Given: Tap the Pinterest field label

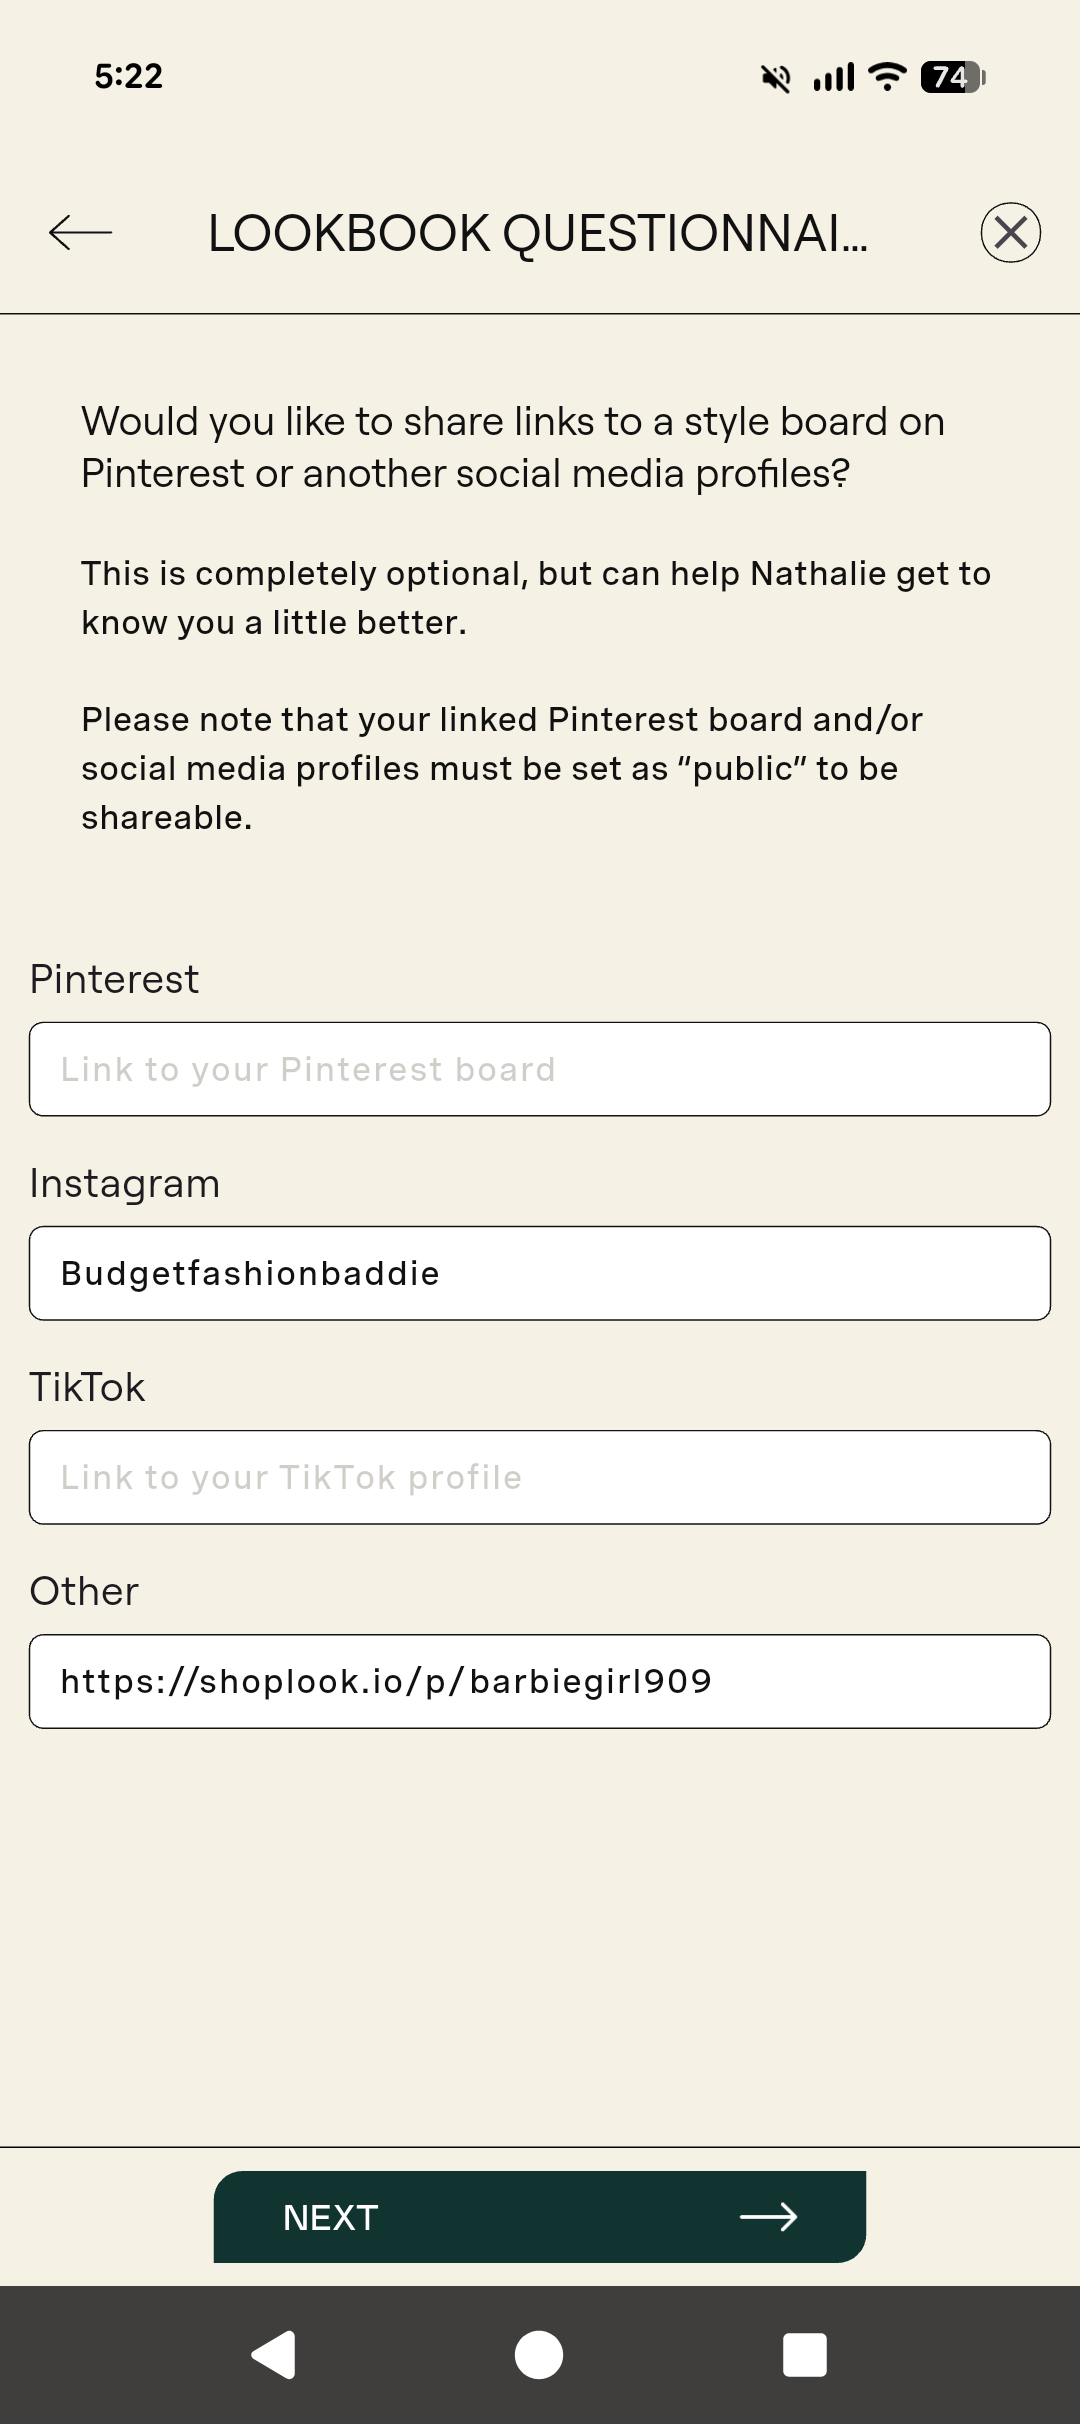Looking at the screenshot, I should 114,979.
